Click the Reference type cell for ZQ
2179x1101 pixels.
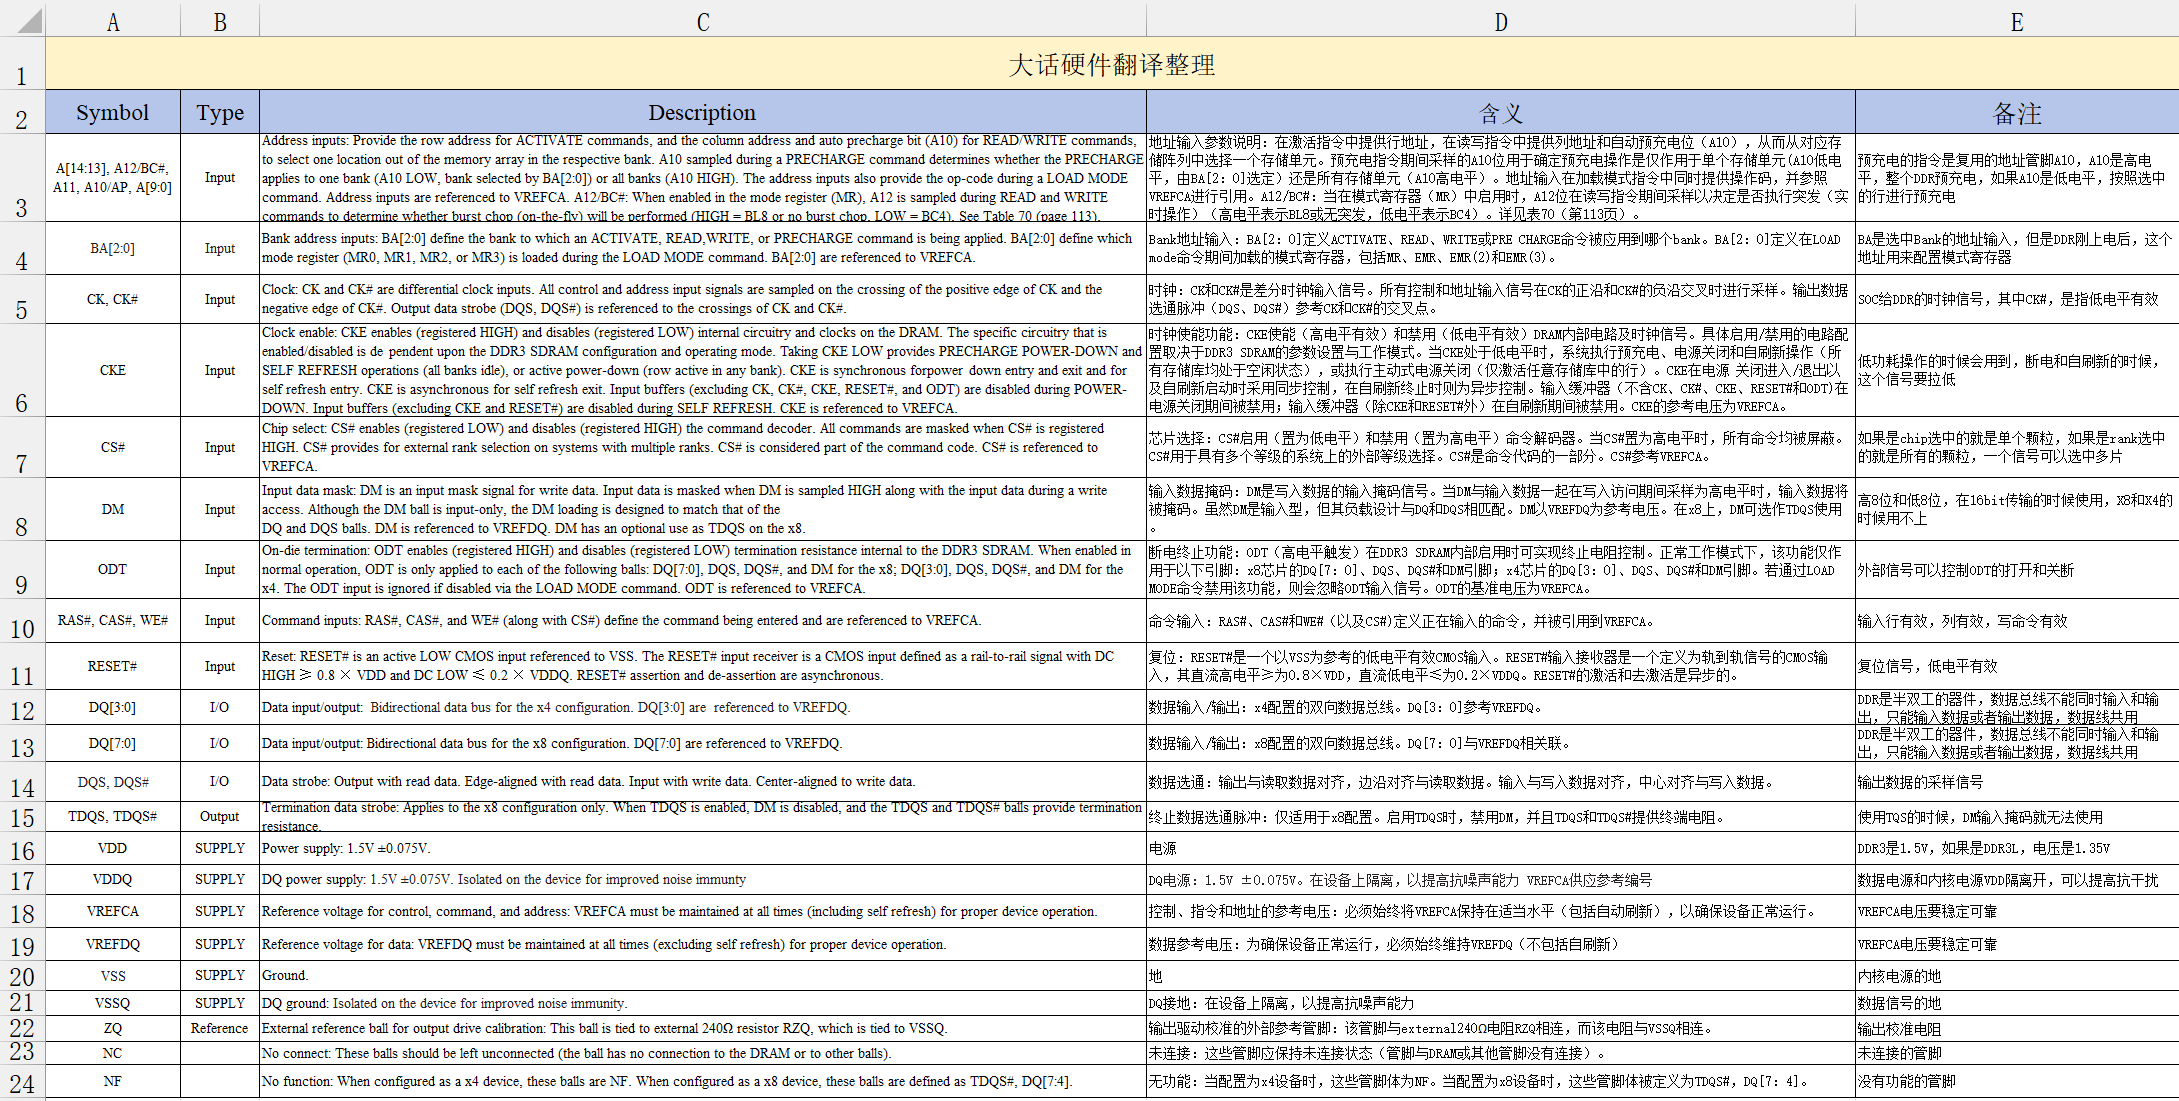click(x=220, y=1028)
